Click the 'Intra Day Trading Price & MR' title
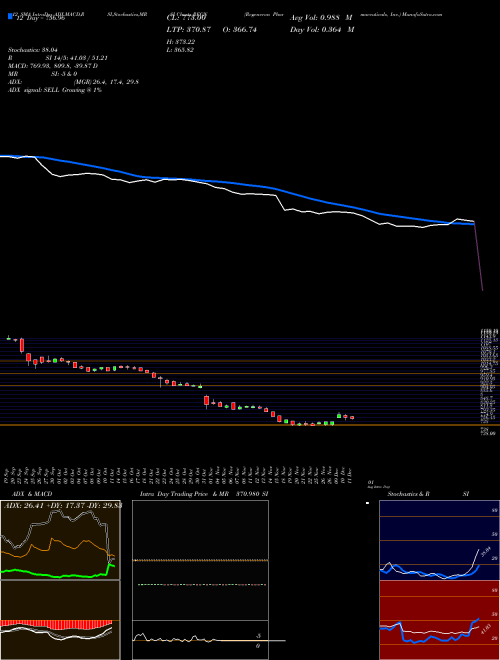Viewport: 500px width, 660px height. (184, 494)
